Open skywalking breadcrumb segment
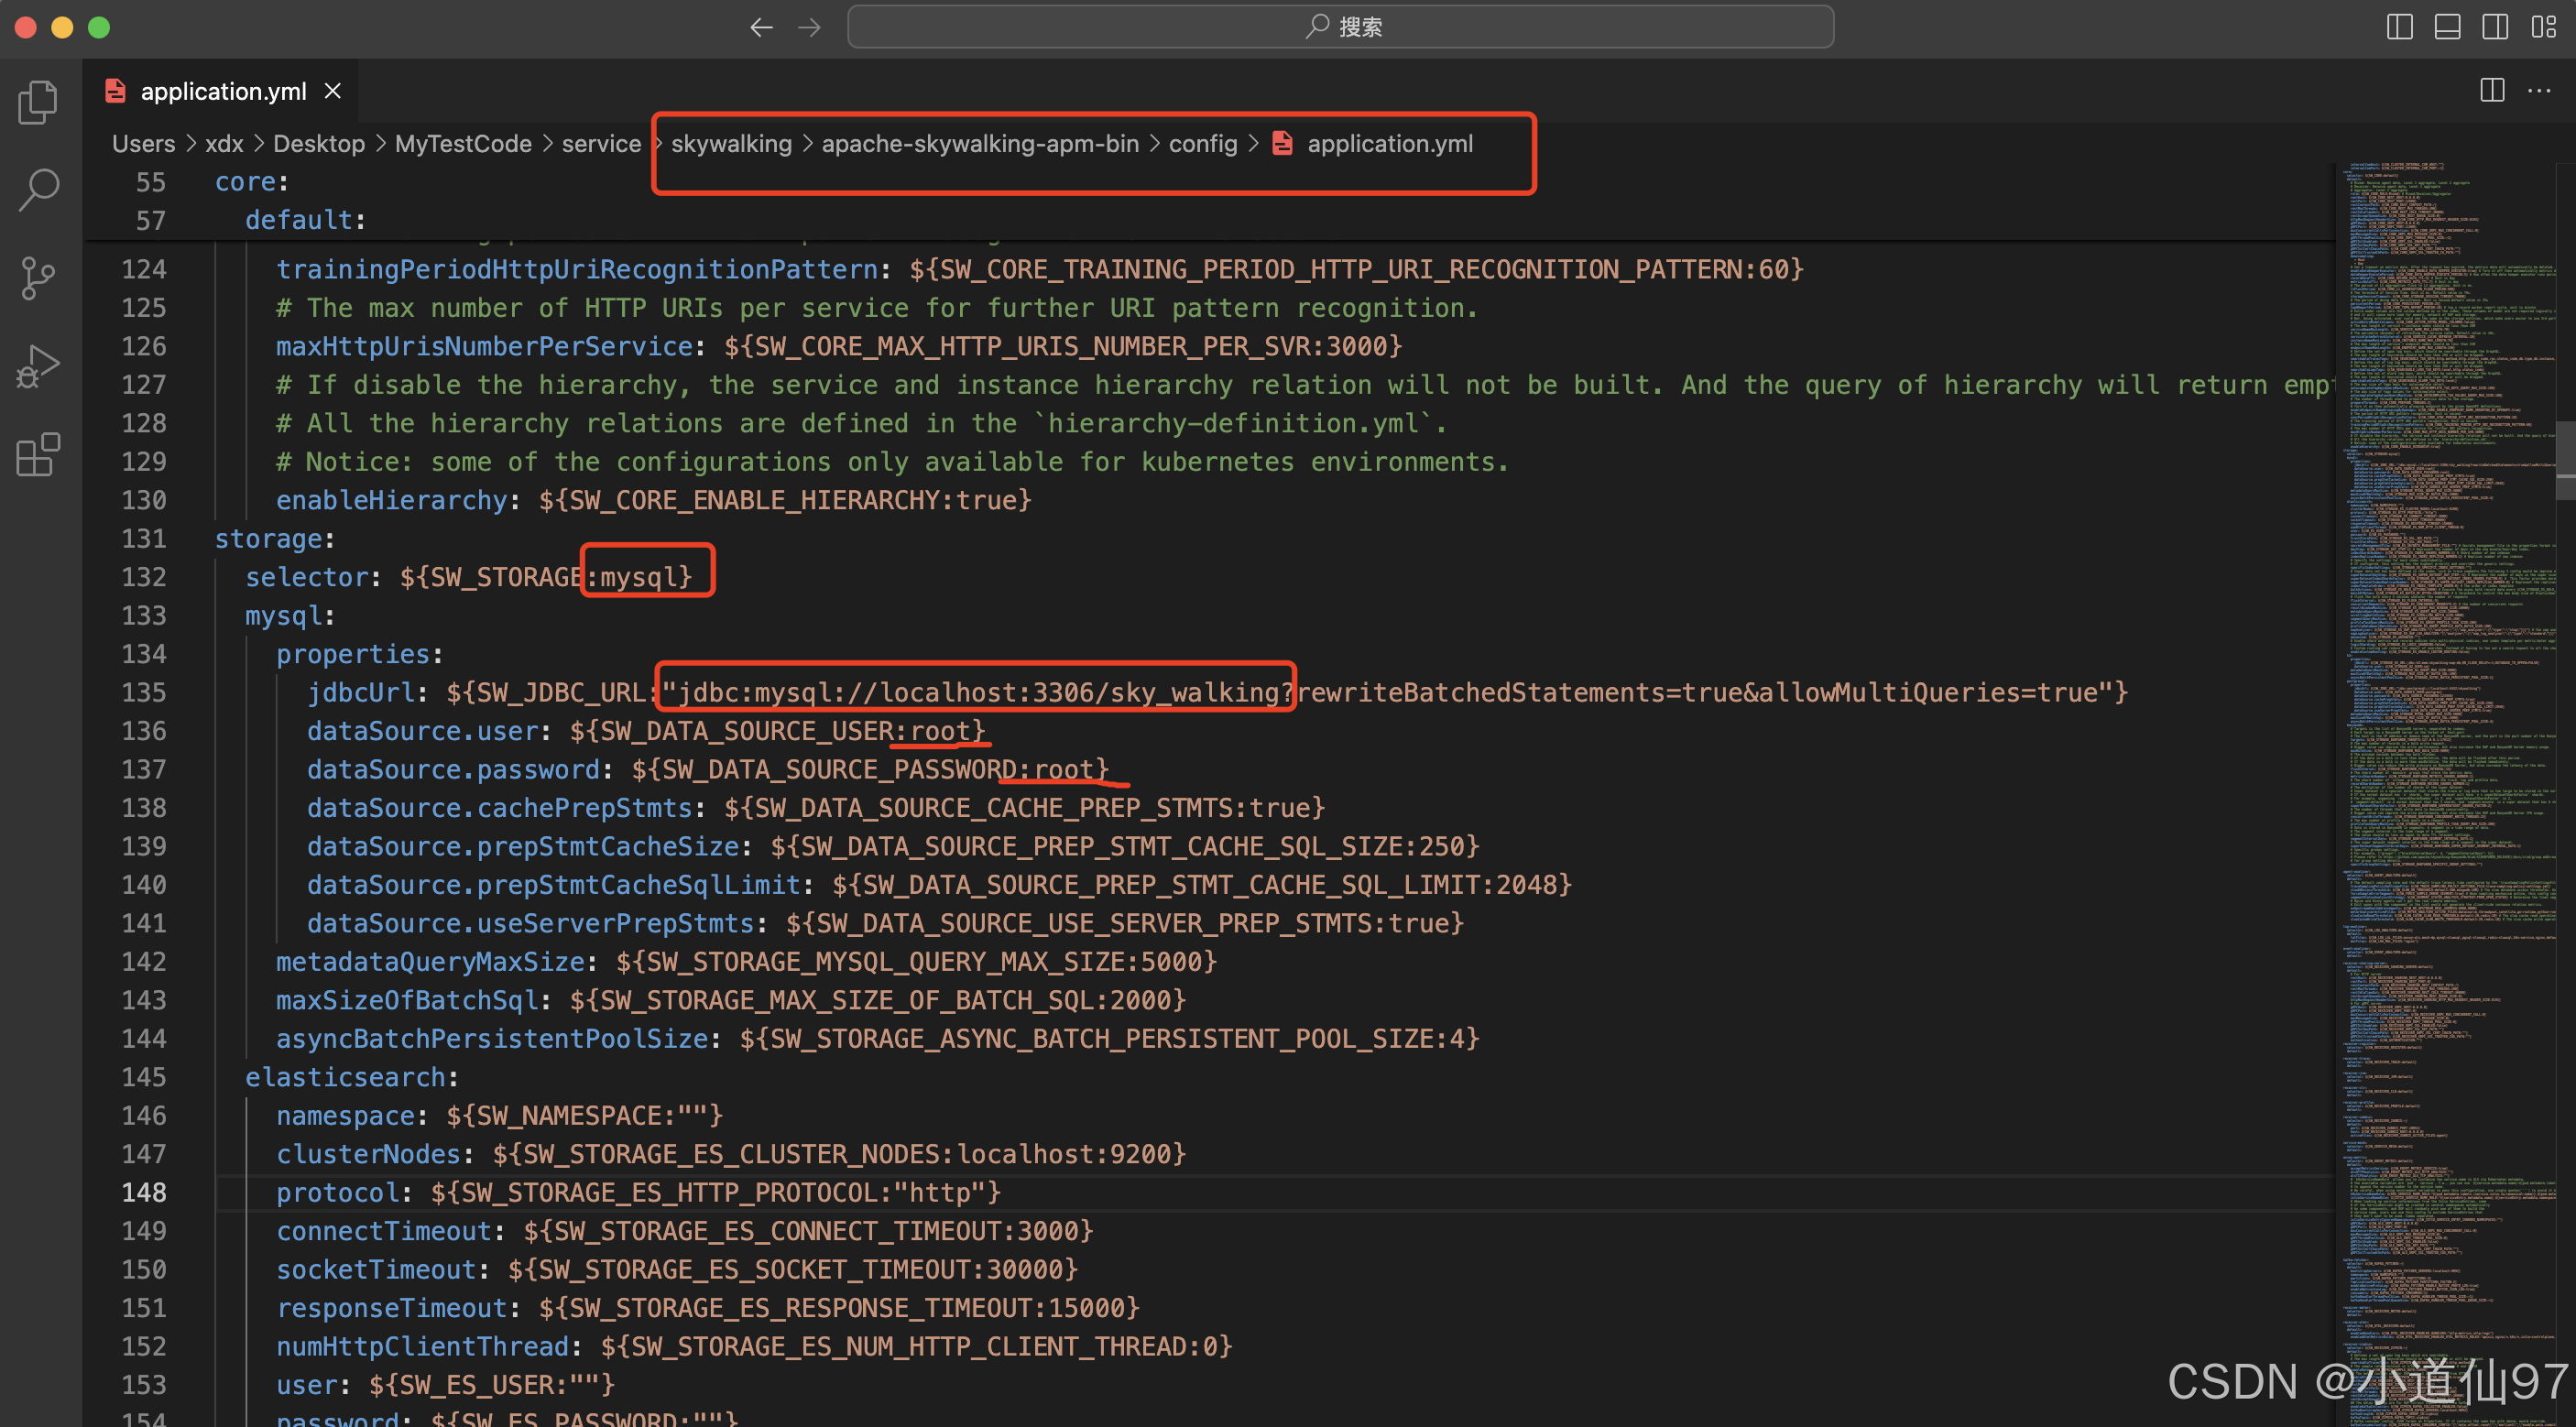2576x1427 pixels. [x=731, y=144]
